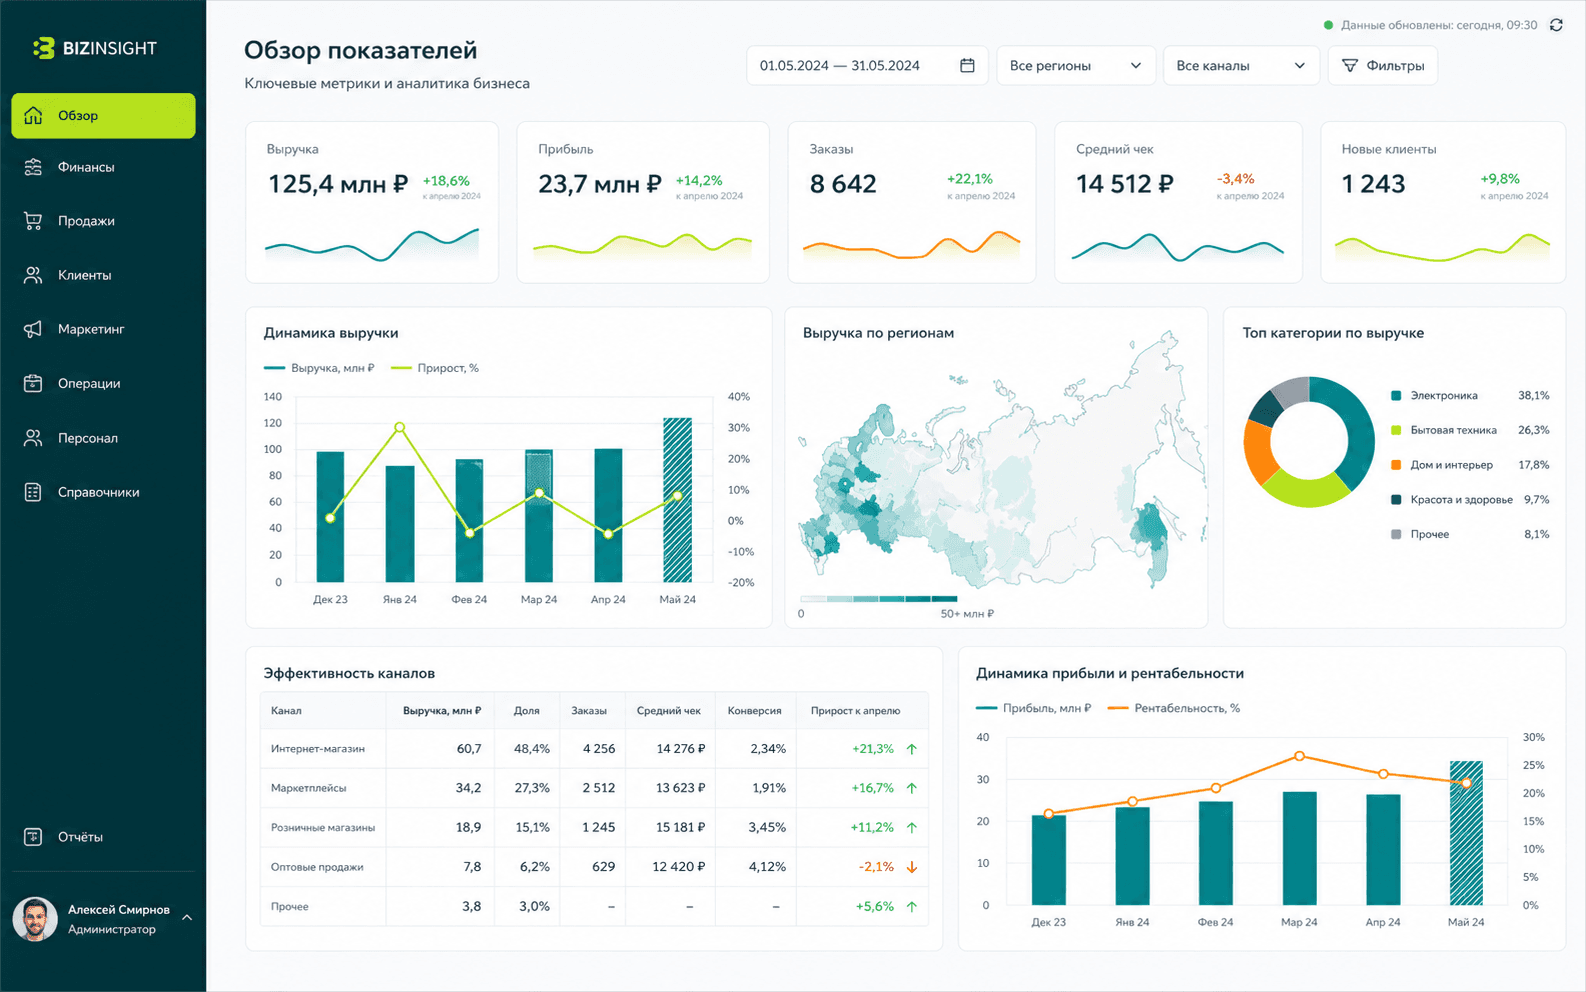Screen dimensions: 1586x992
Task: Click the Персонал sidebar icon
Action: [x=33, y=438]
